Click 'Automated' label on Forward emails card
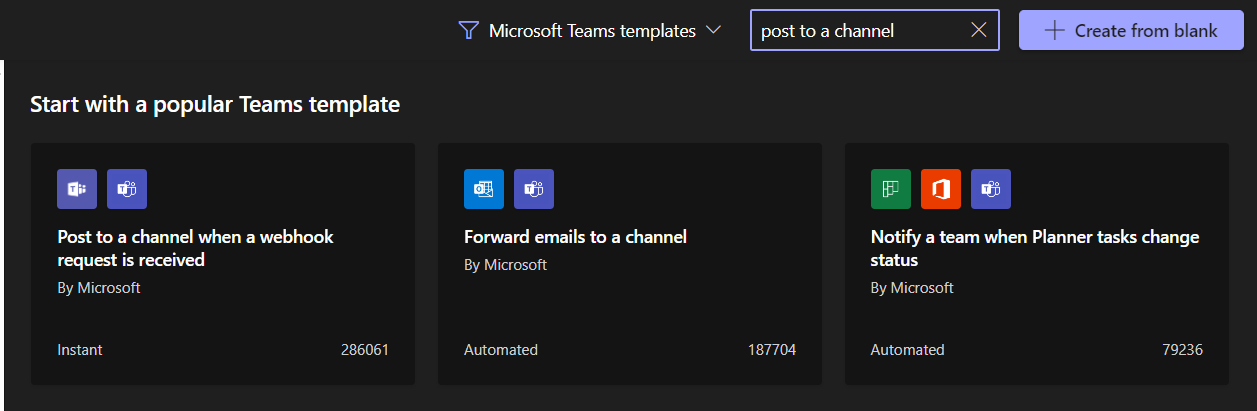The image size is (1257, 411). (x=501, y=350)
